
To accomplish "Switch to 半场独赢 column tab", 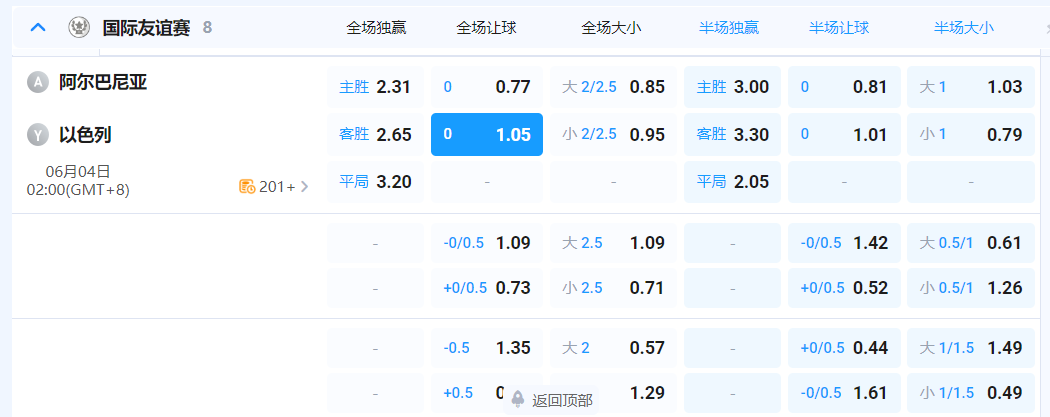I will (729, 27).
